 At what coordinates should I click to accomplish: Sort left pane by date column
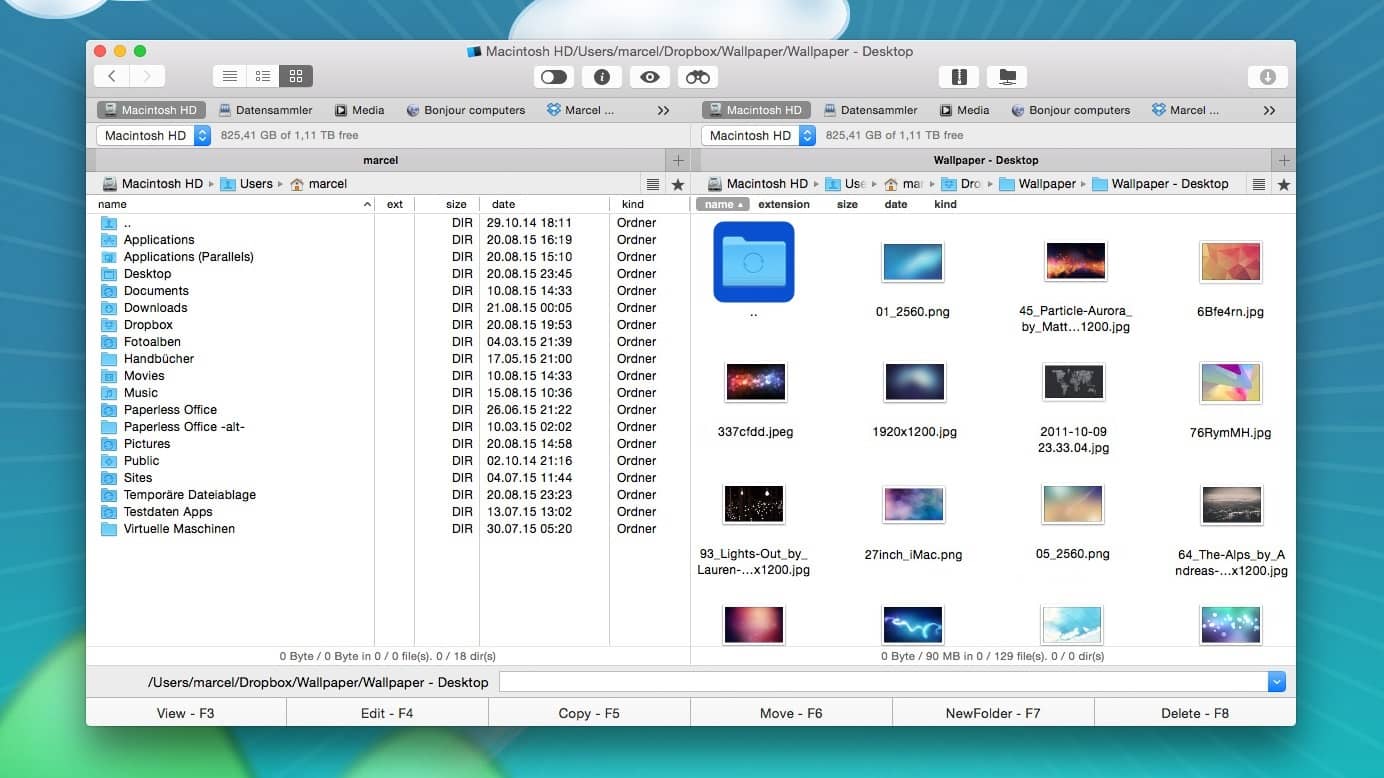coord(546,204)
